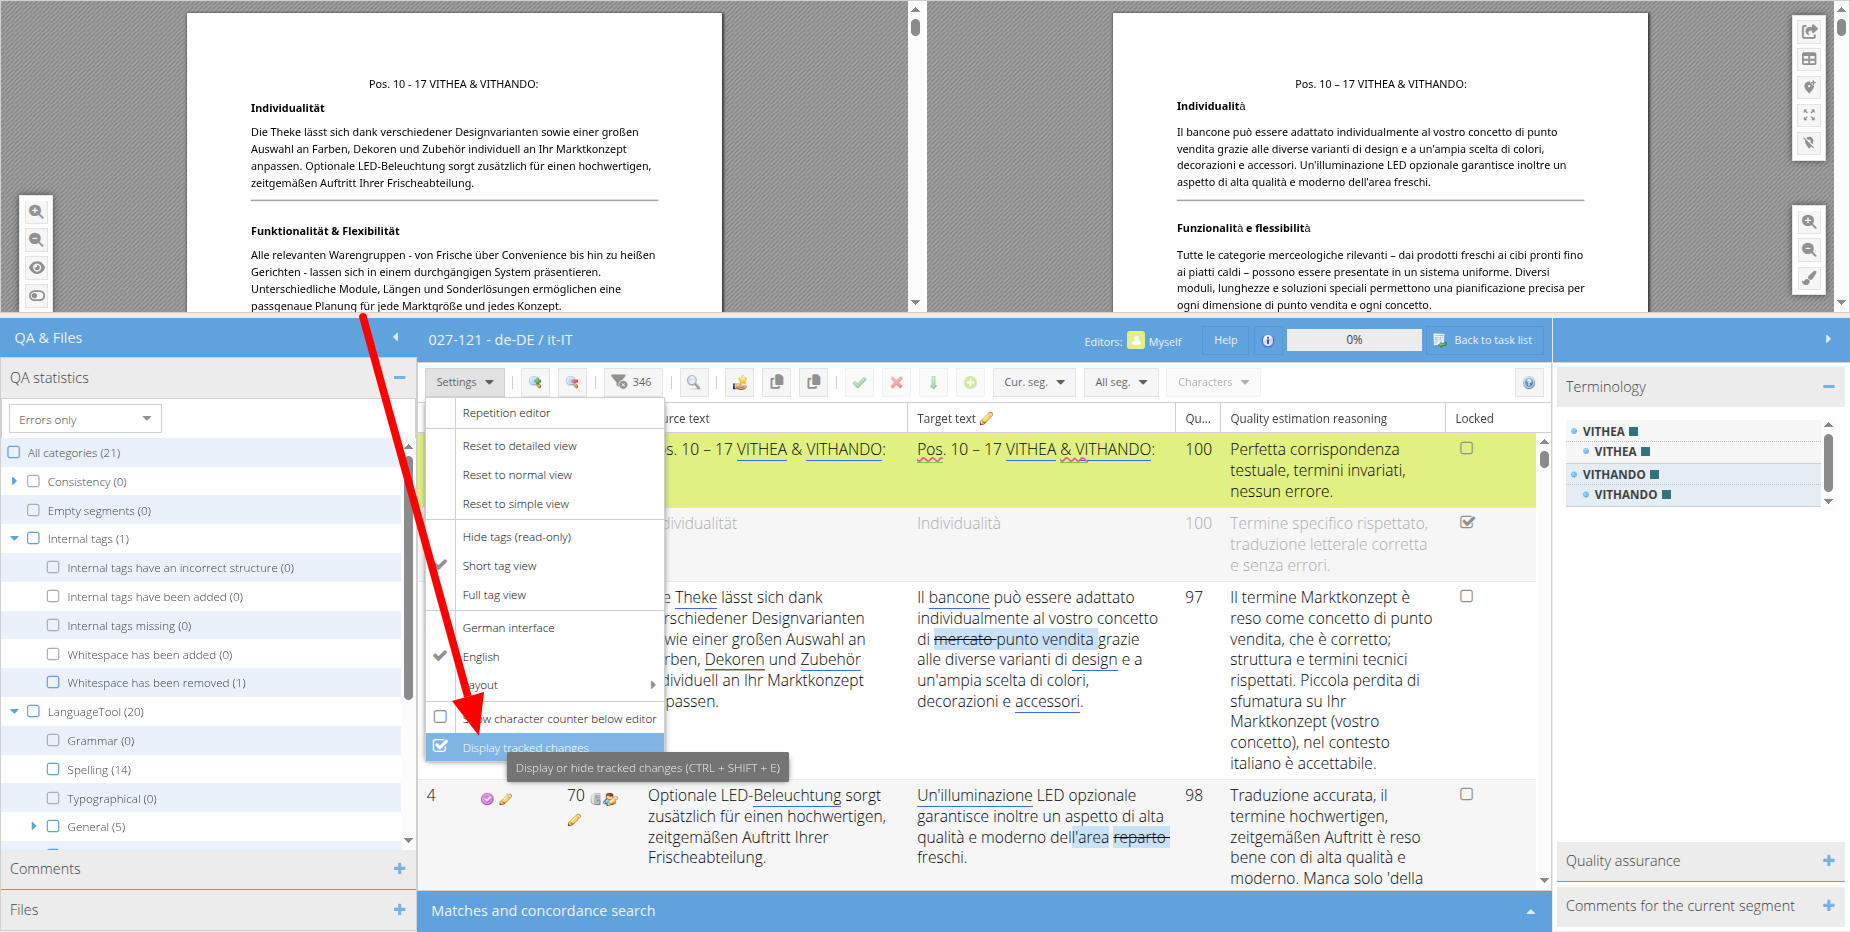Click the export icon in right preview toolbar
The width and height of the screenshot is (1850, 932).
pyautogui.click(x=1809, y=32)
